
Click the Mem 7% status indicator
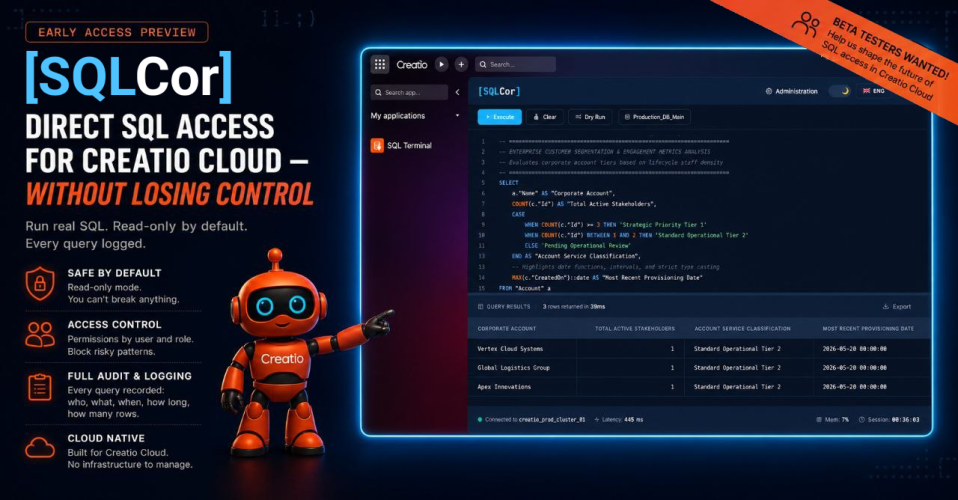coord(833,419)
